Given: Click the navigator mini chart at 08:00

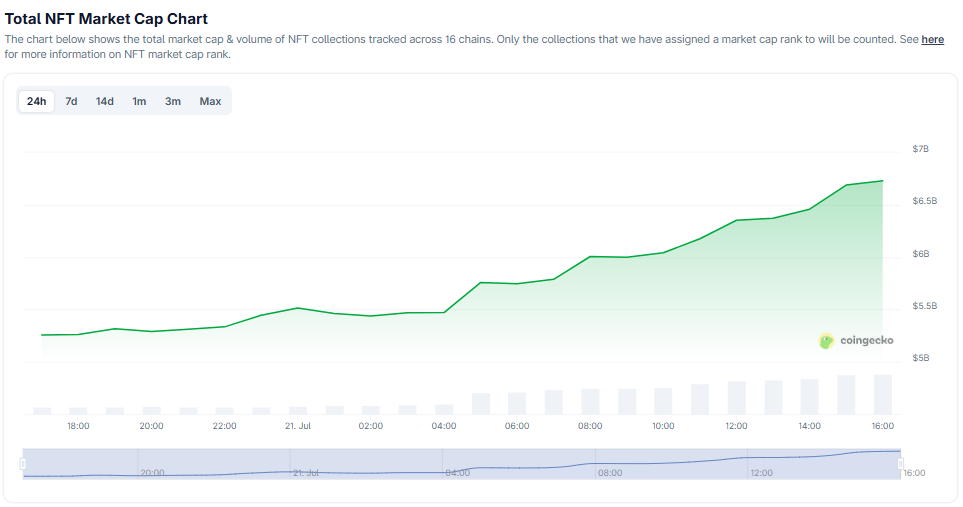Looking at the screenshot, I should click(x=609, y=473).
